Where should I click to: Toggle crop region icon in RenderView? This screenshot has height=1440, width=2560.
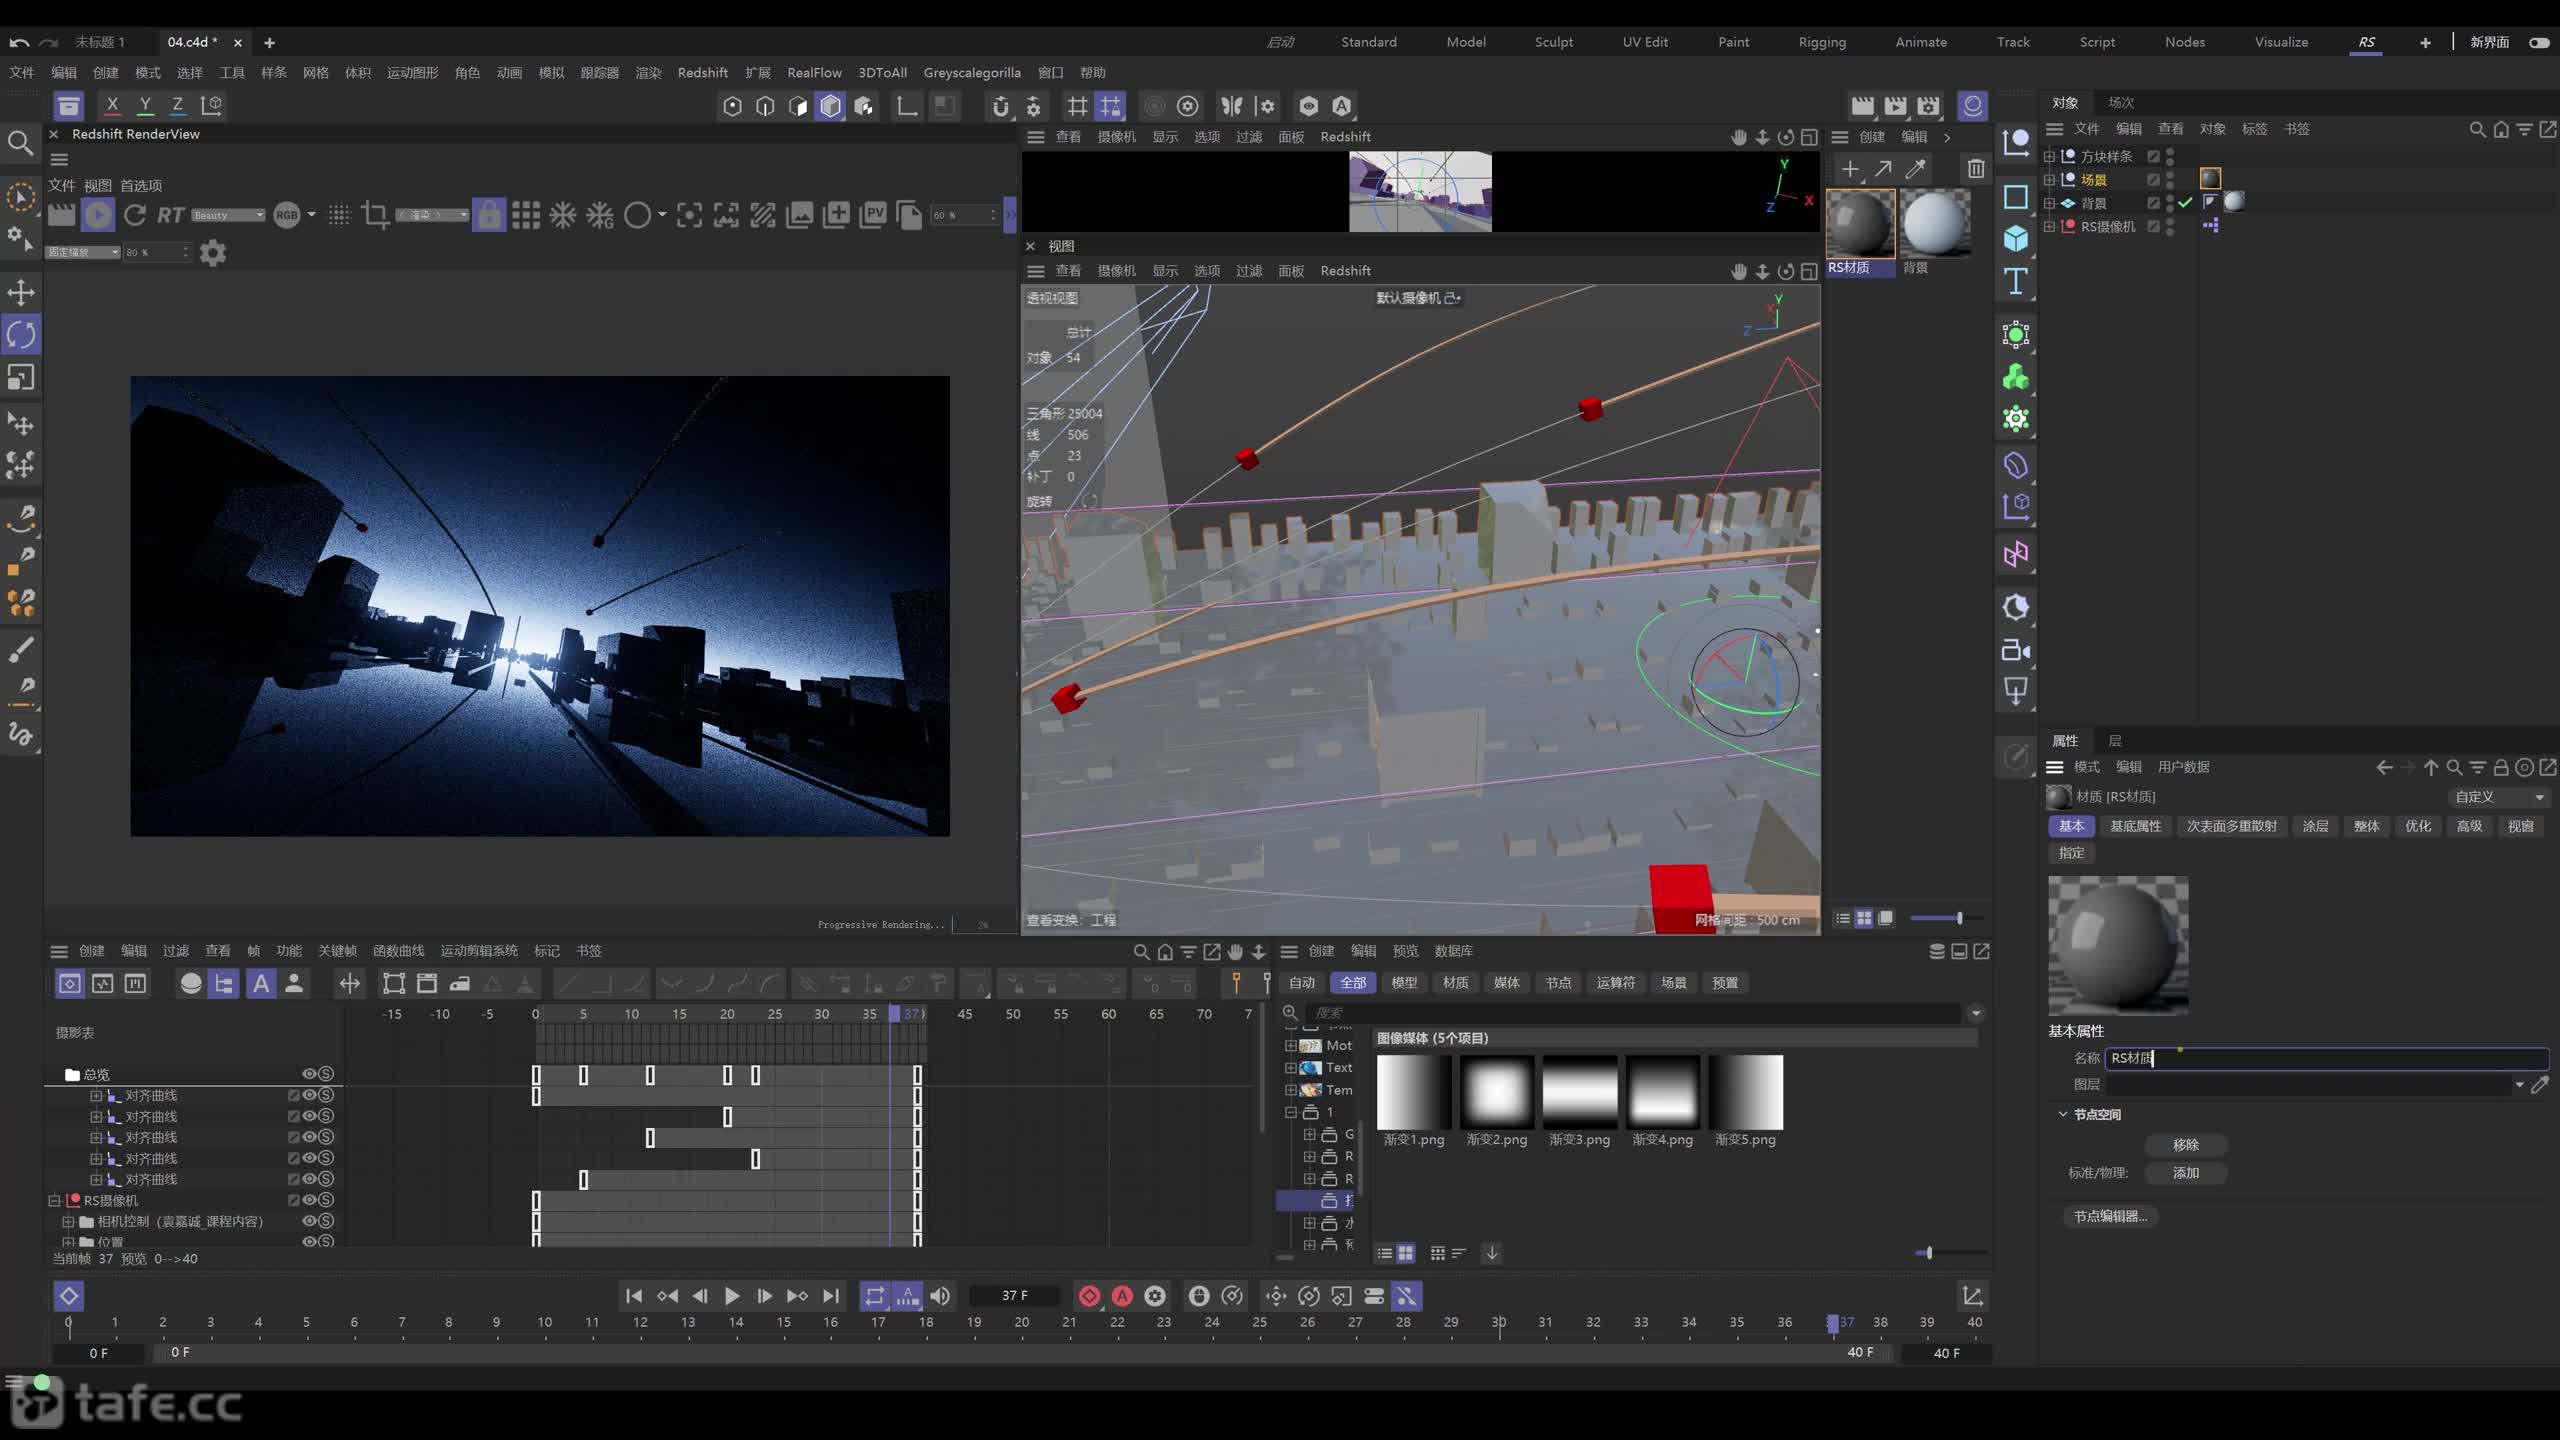tap(375, 214)
